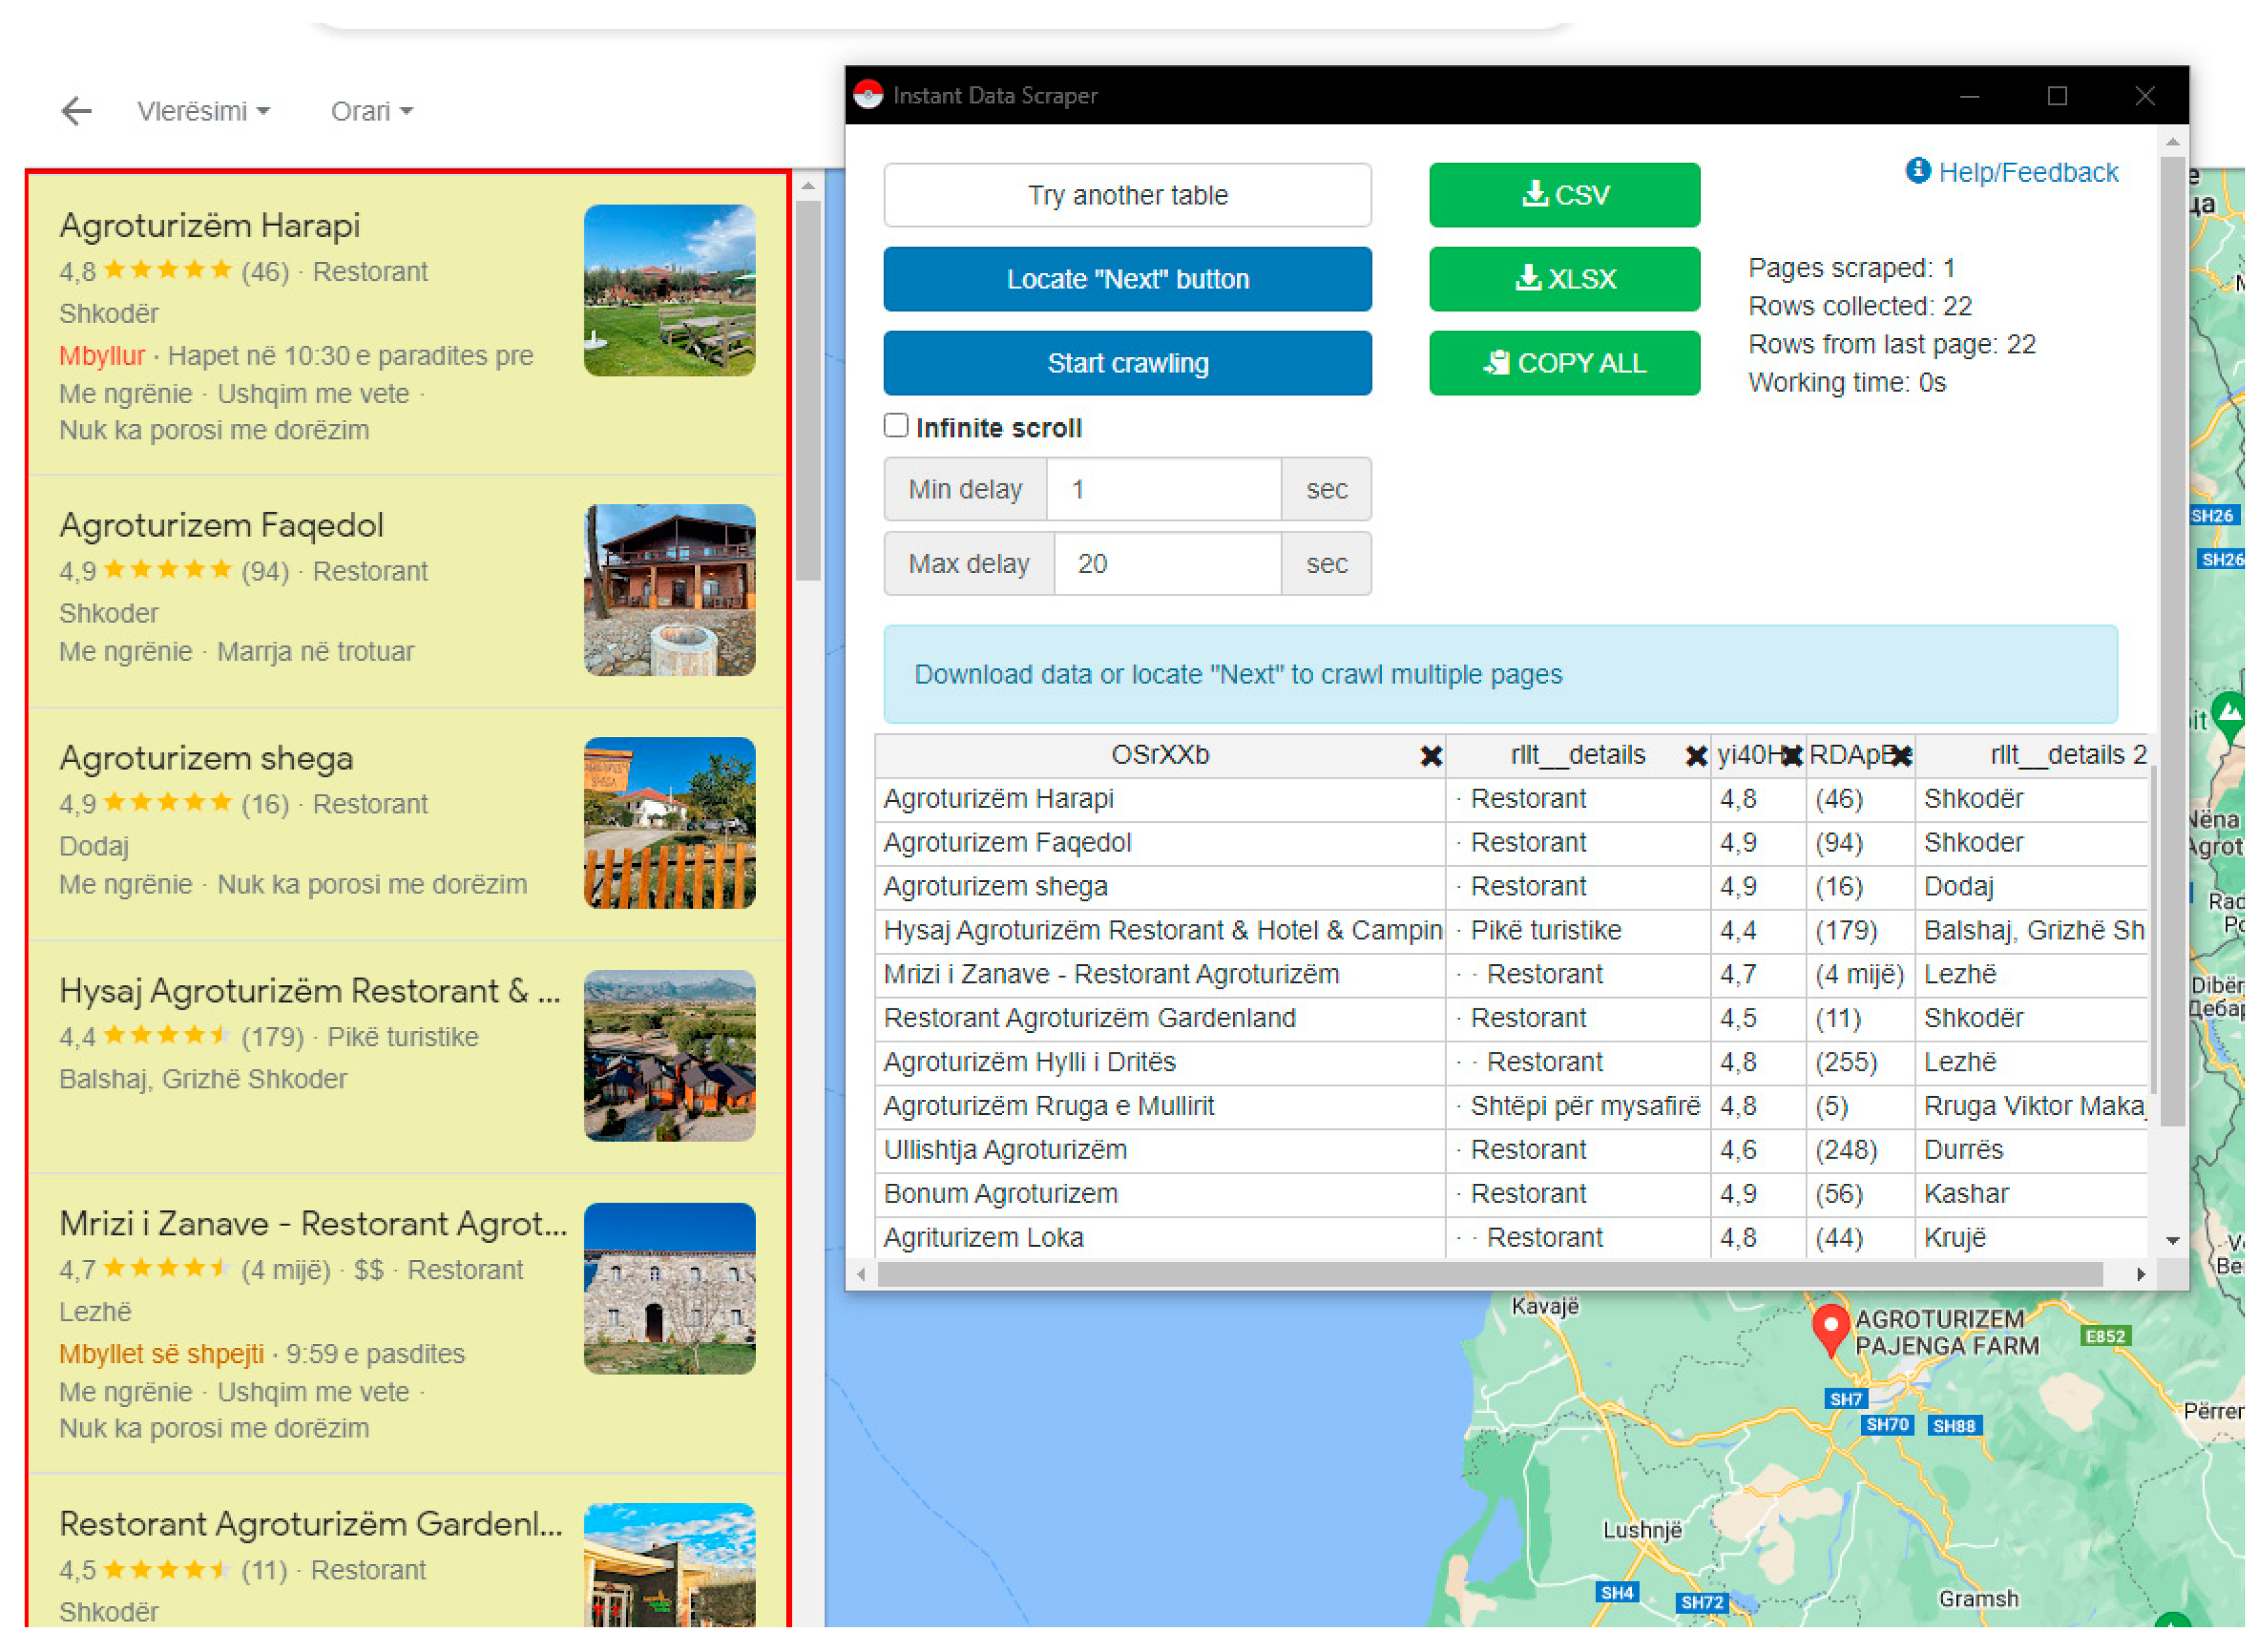
Task: Open the Vlerësimi filter dropdown
Action: 205,112
